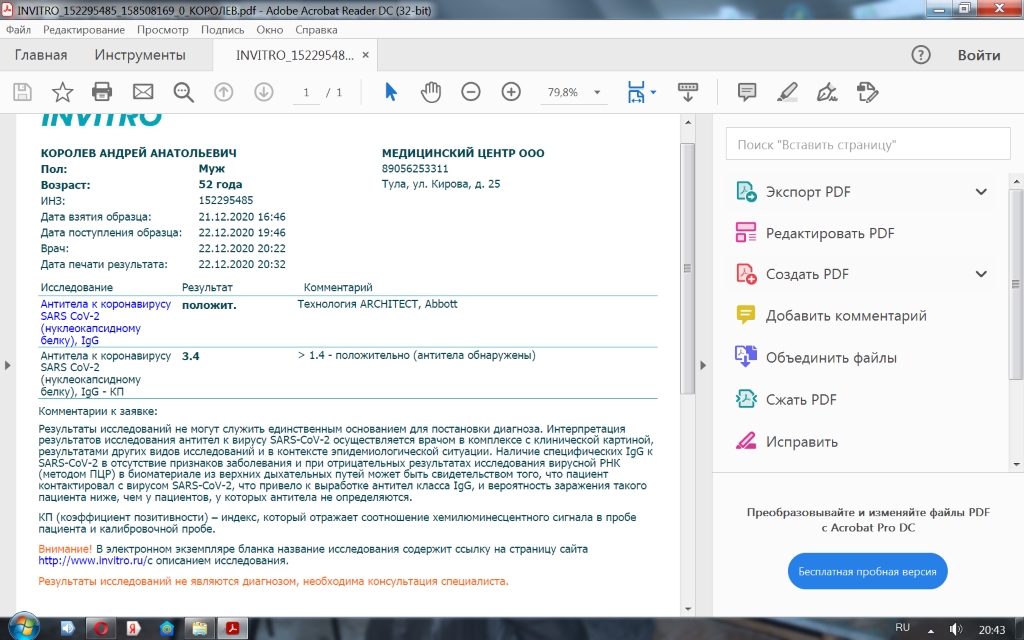
Task: Open the Find text magnifier tool
Action: click(x=183, y=92)
